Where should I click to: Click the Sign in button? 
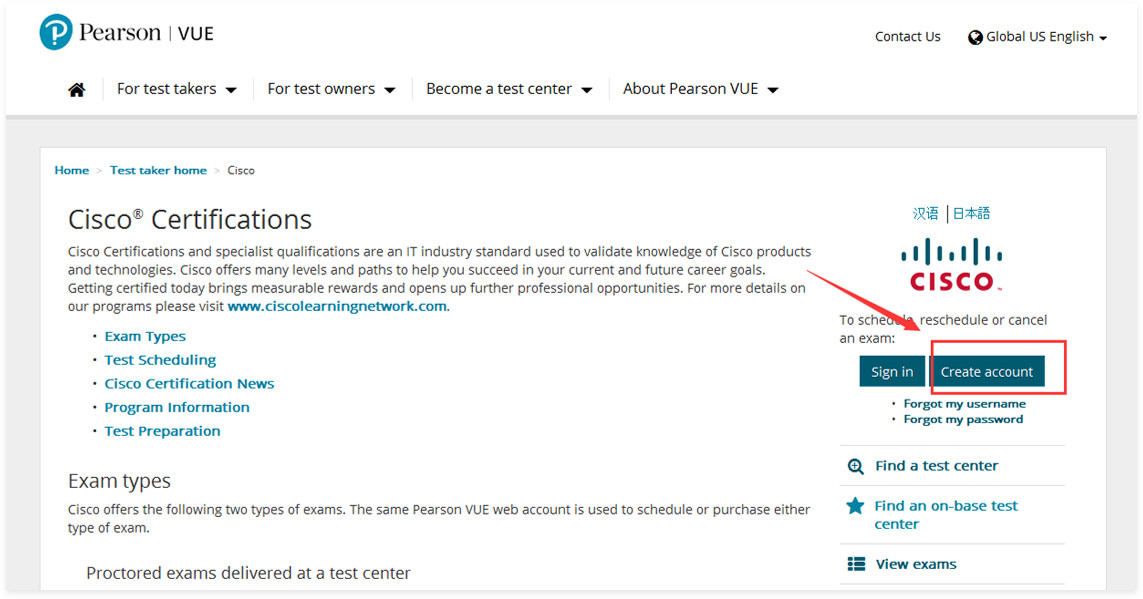pyautogui.click(x=892, y=372)
